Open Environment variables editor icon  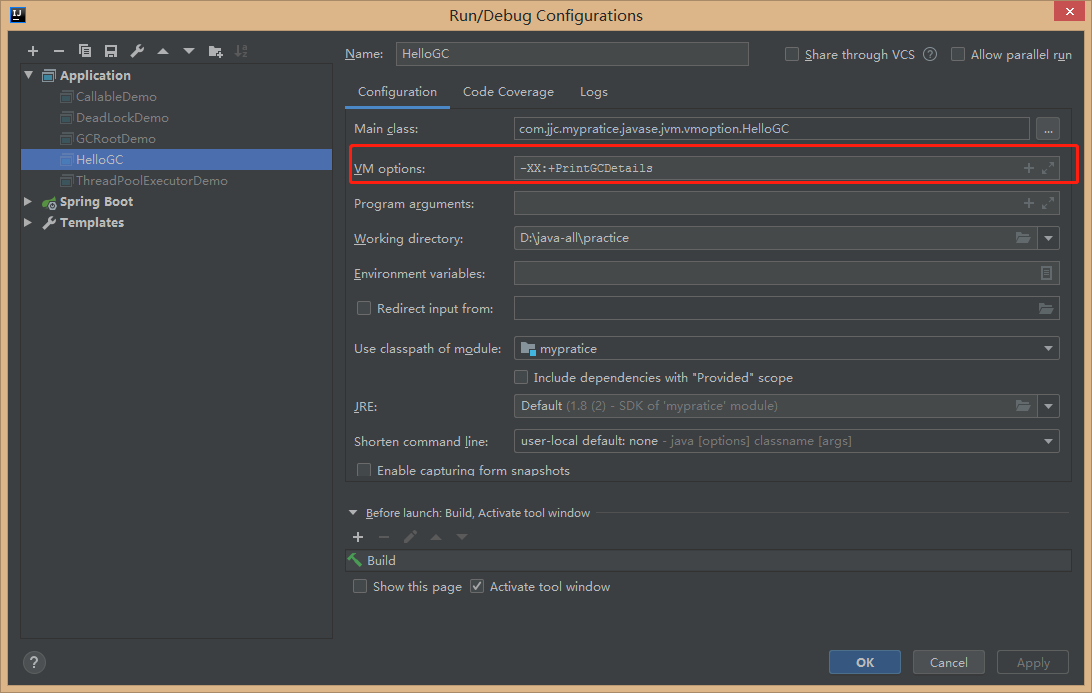point(1046,273)
